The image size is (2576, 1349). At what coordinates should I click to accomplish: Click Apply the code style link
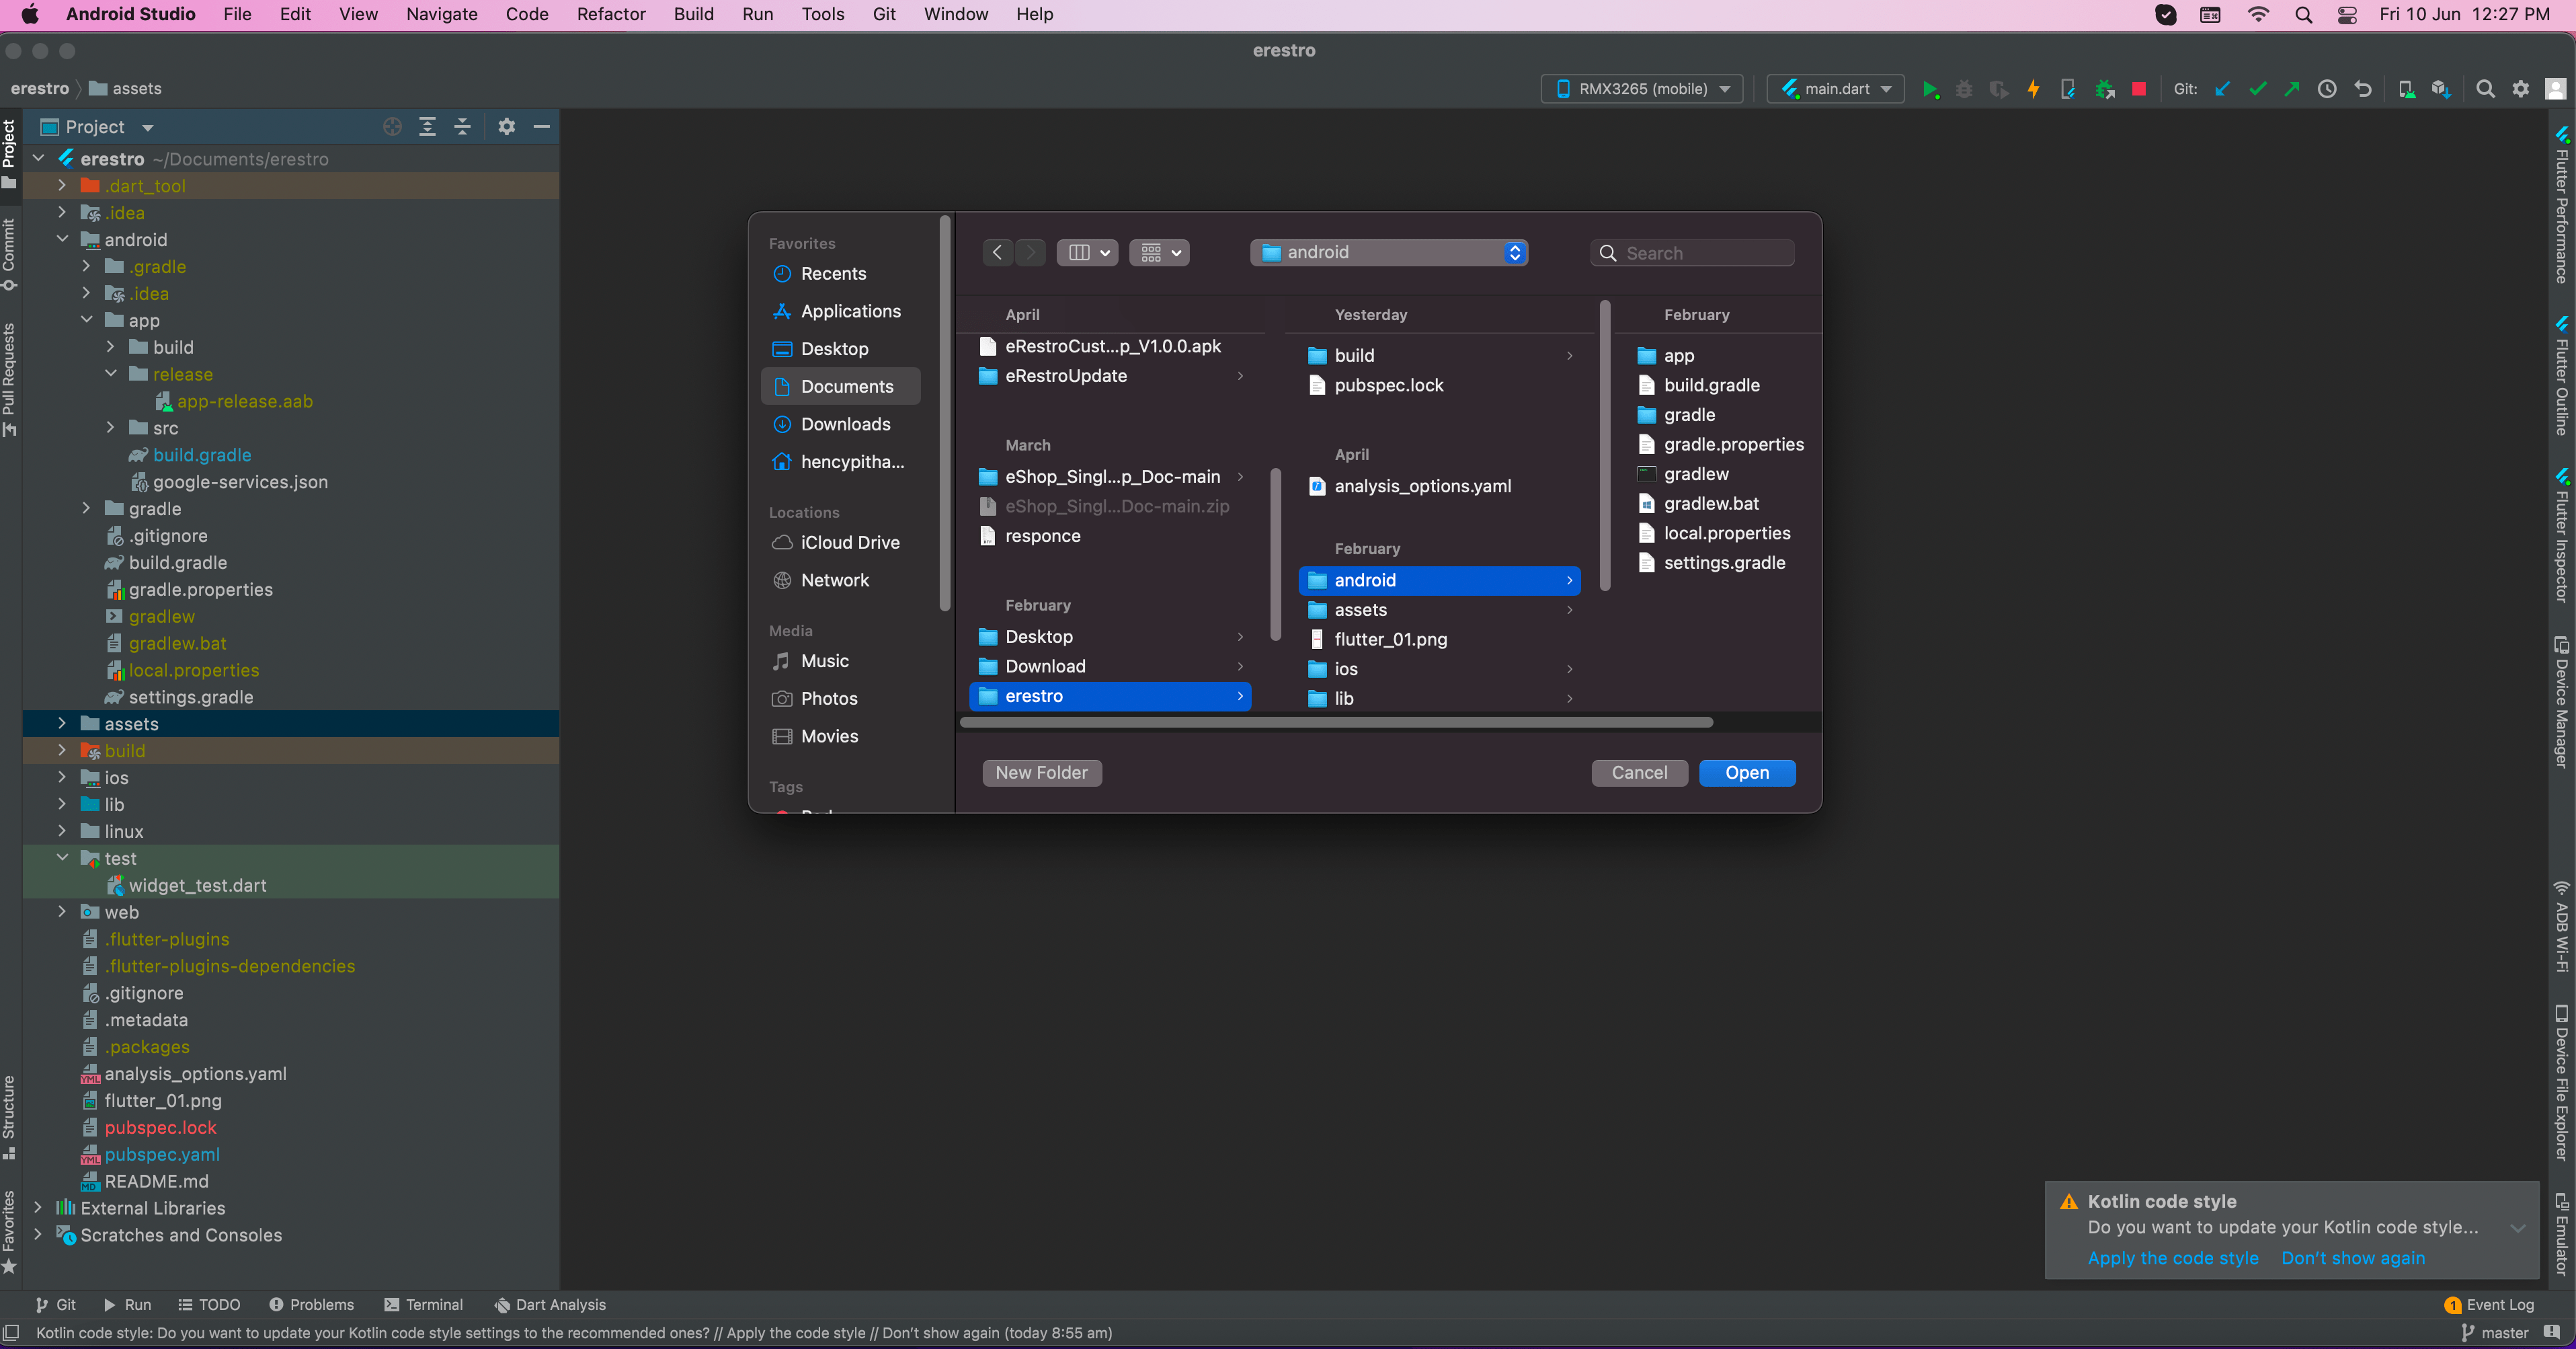2172,1258
